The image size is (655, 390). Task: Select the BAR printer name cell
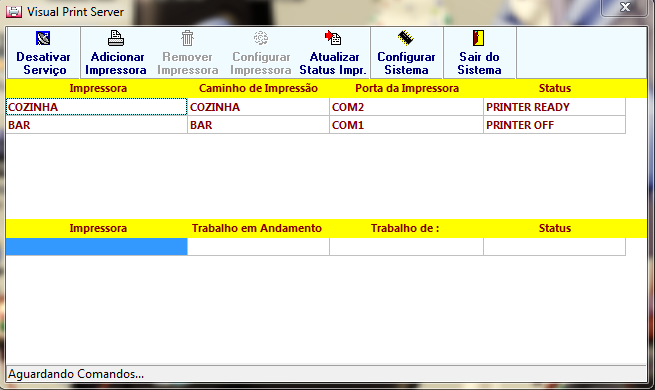pos(96,125)
